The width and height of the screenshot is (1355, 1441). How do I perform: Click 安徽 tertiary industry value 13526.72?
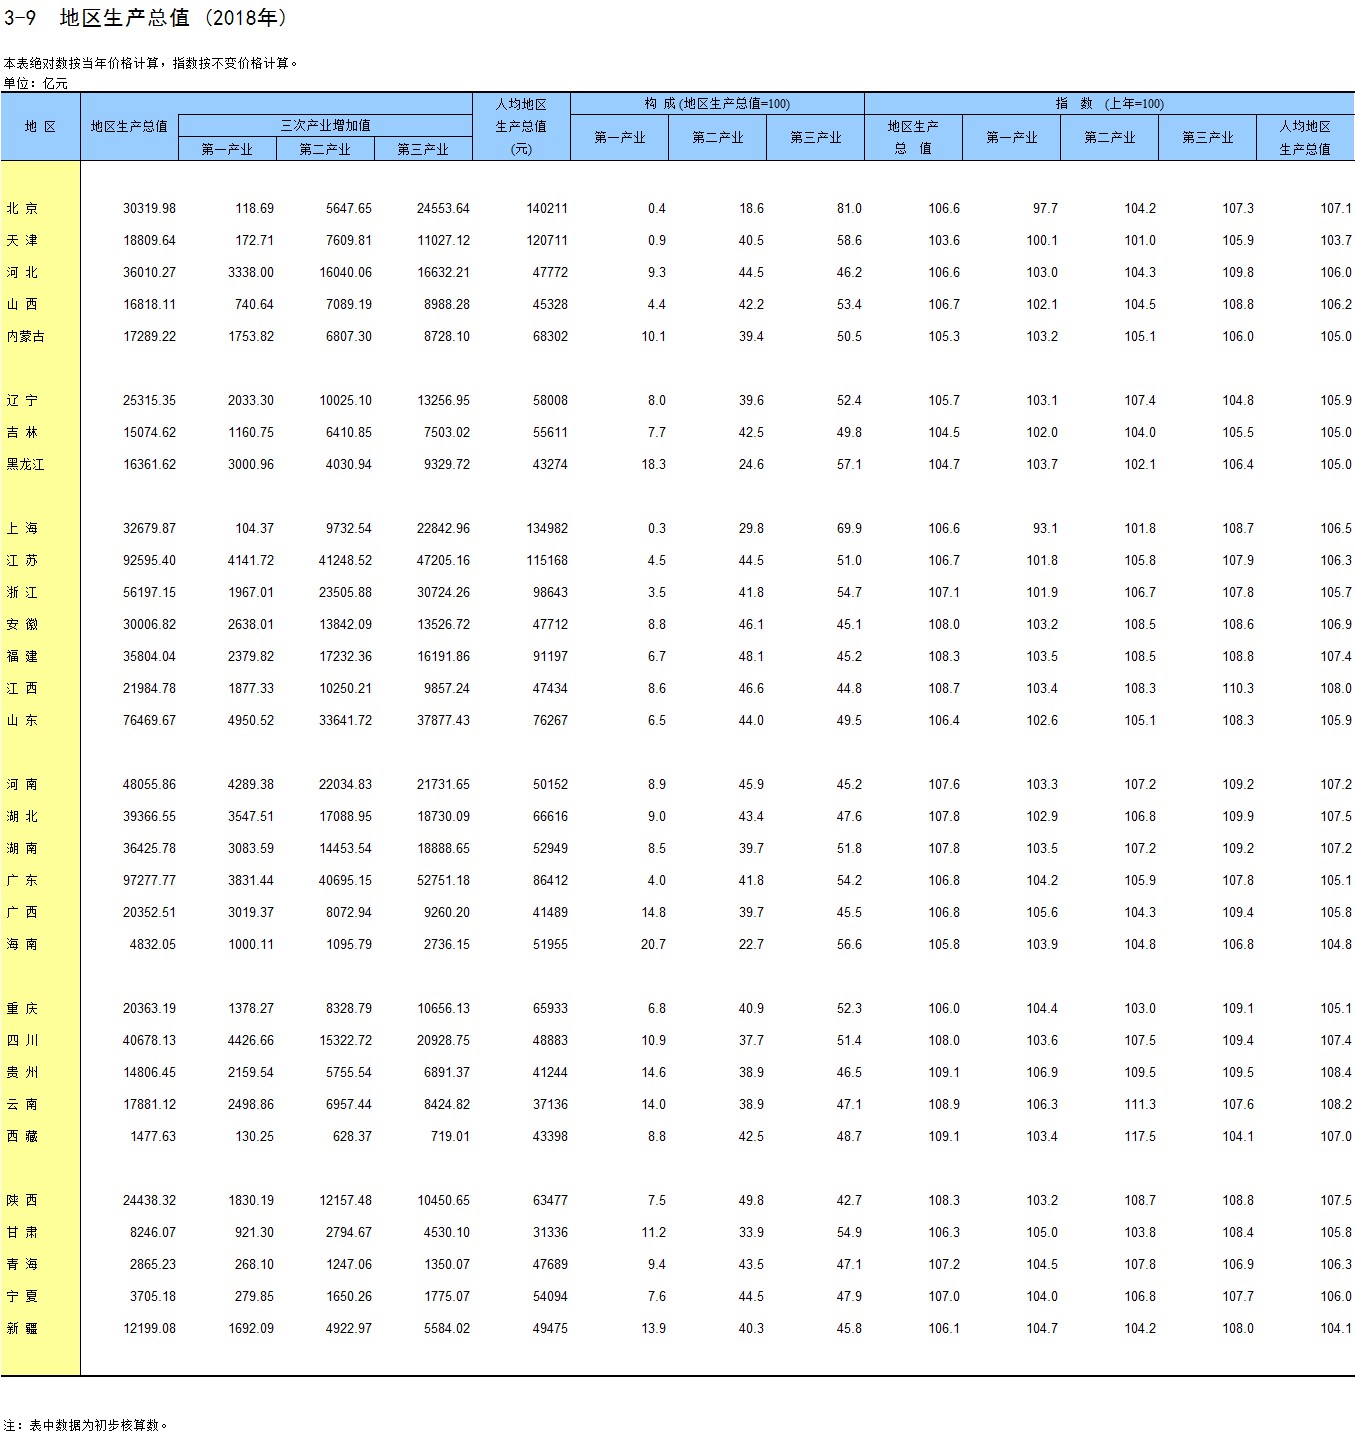(443, 624)
